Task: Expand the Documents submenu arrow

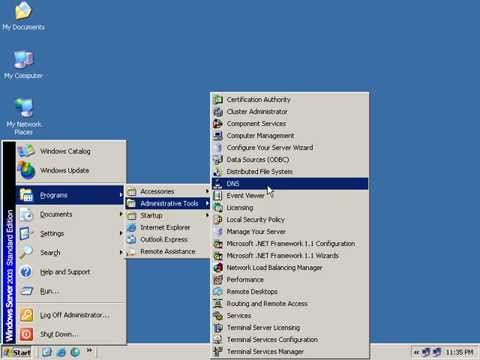Action: click(x=121, y=214)
